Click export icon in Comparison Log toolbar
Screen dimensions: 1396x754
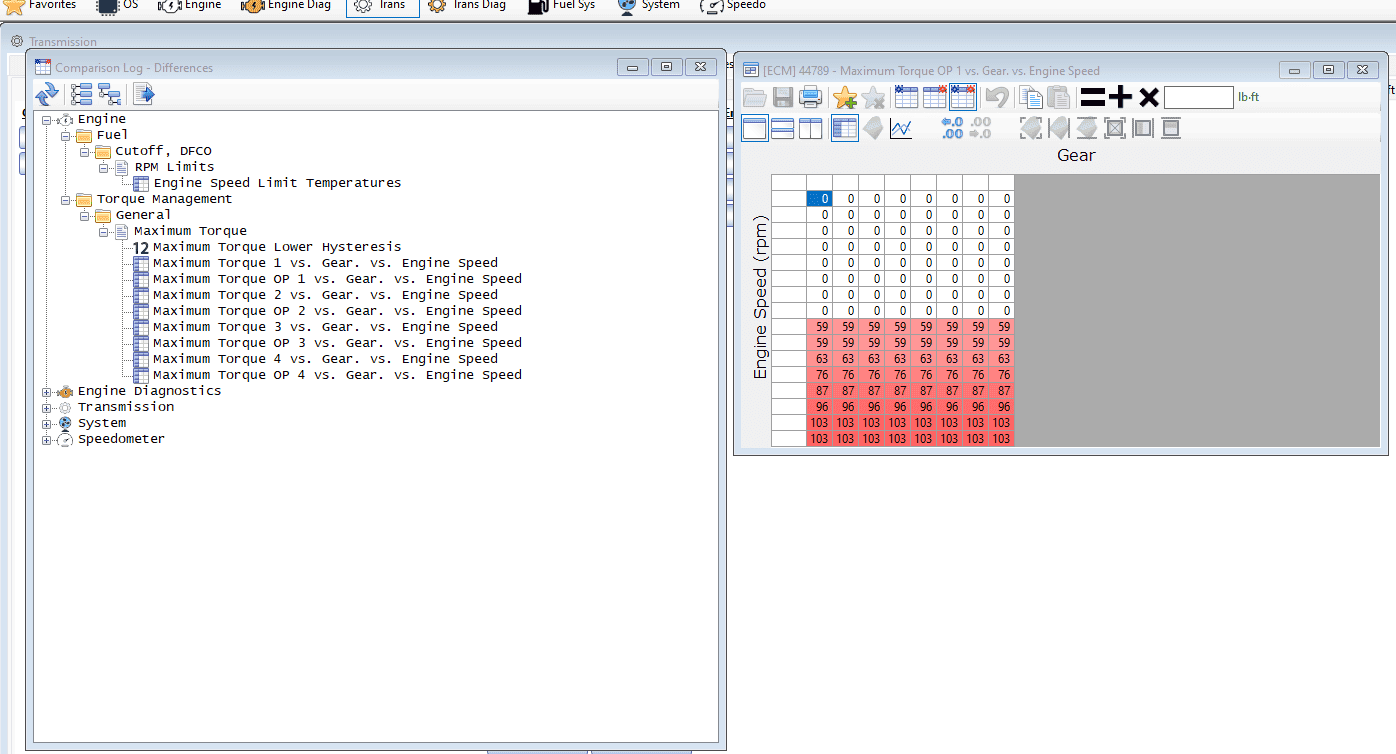pyautogui.click(x=144, y=95)
